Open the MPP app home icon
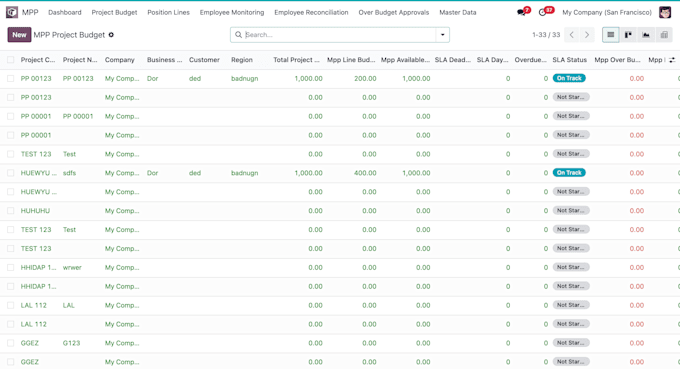The width and height of the screenshot is (680, 369). click(x=12, y=12)
